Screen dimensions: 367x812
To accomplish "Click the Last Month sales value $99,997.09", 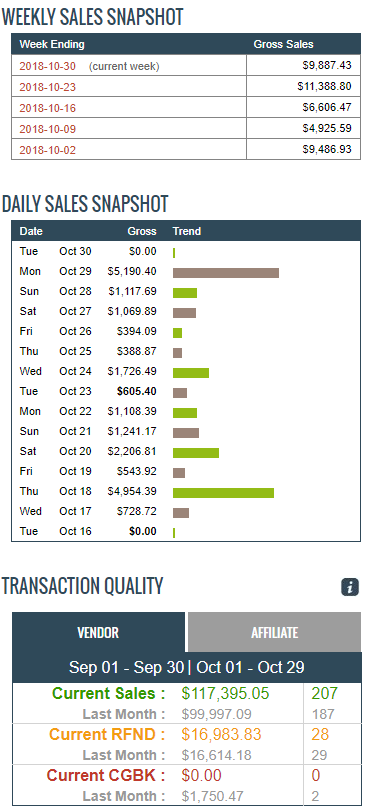I will 216,714.
